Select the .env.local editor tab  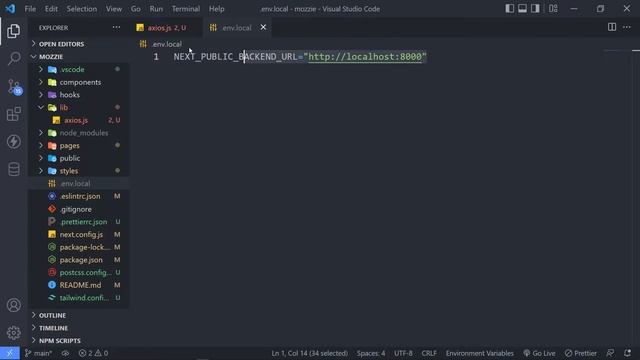pyautogui.click(x=237, y=28)
